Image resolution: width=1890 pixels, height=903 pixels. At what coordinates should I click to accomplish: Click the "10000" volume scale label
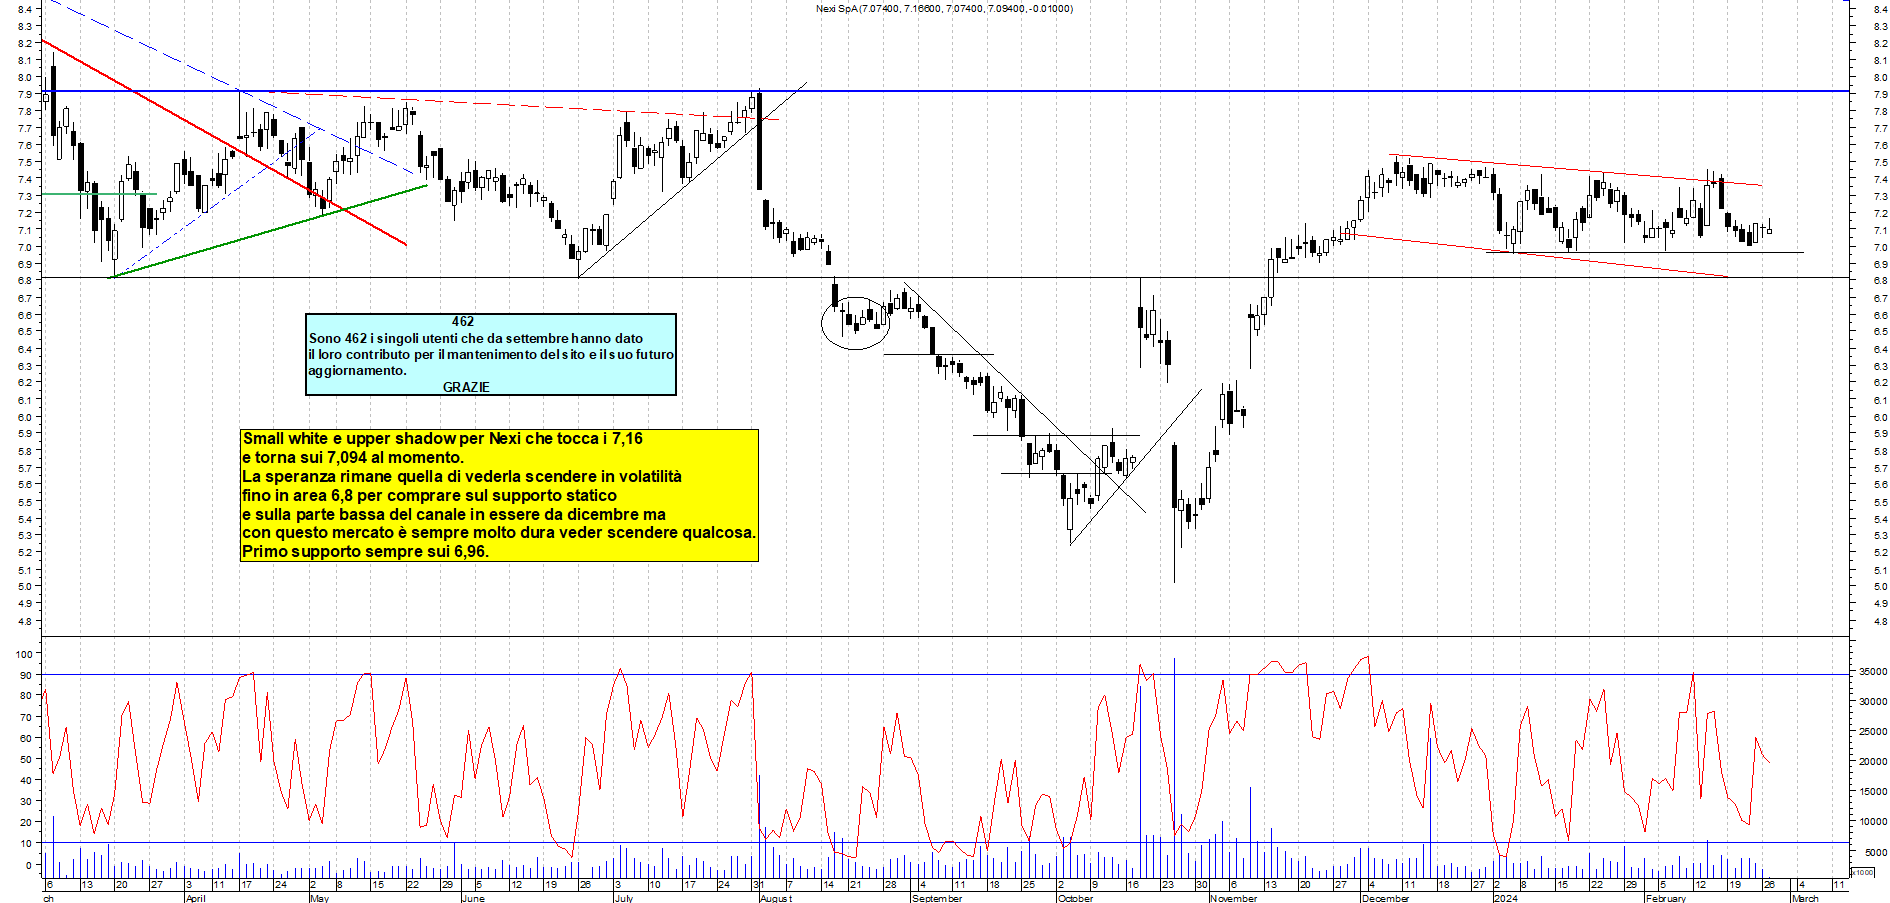[1872, 822]
